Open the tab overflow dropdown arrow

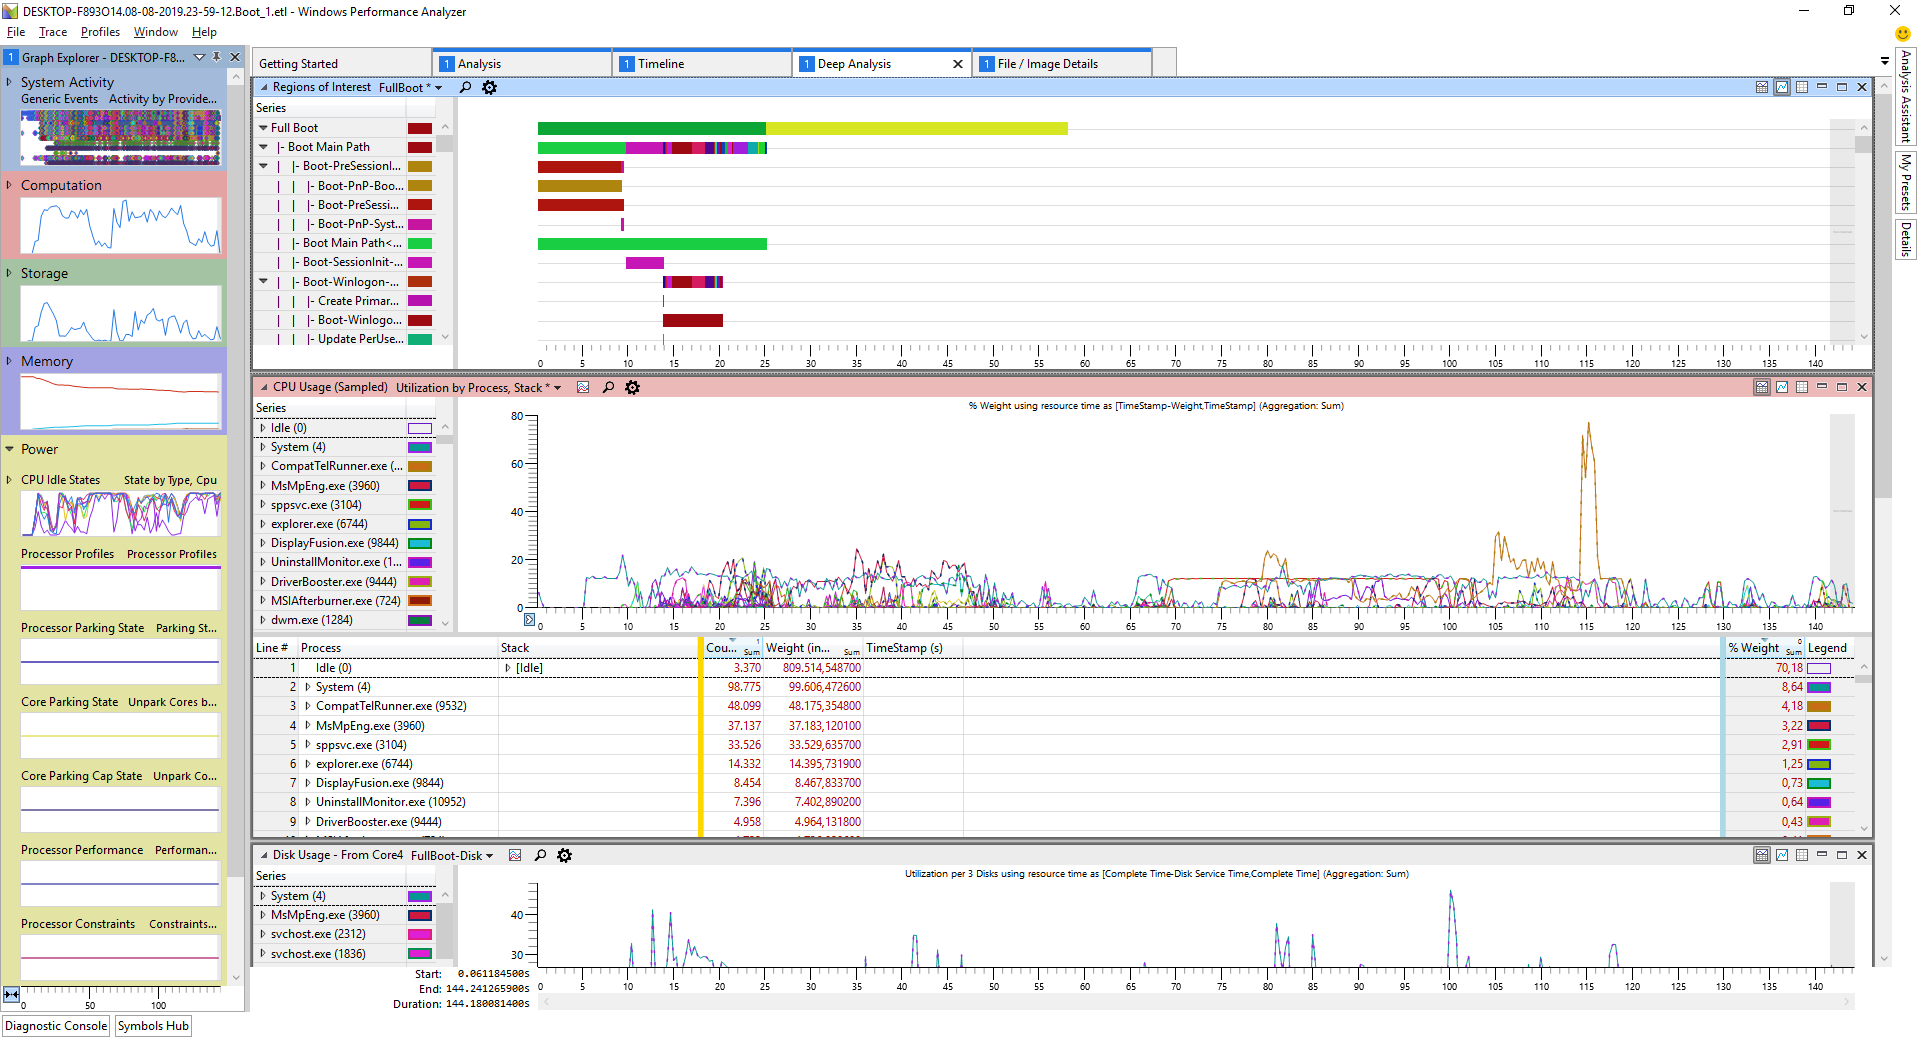[x=1885, y=61]
